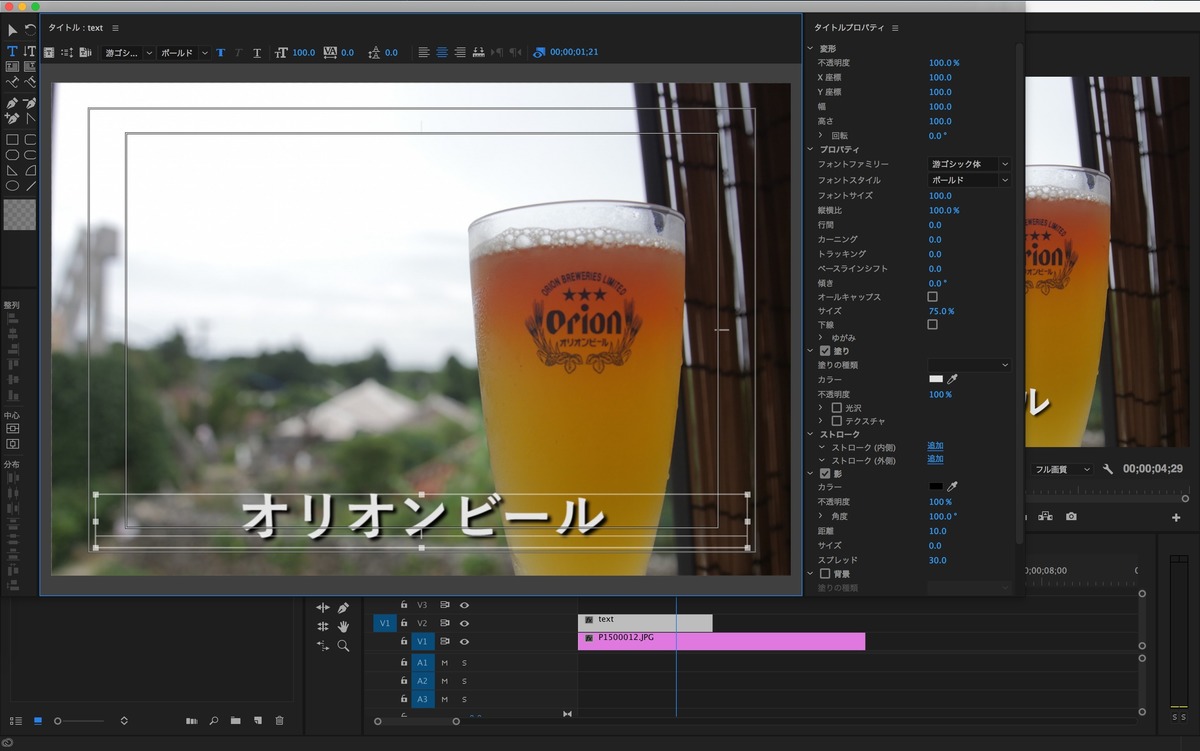Select the Vertical Type tool

pos(30,51)
